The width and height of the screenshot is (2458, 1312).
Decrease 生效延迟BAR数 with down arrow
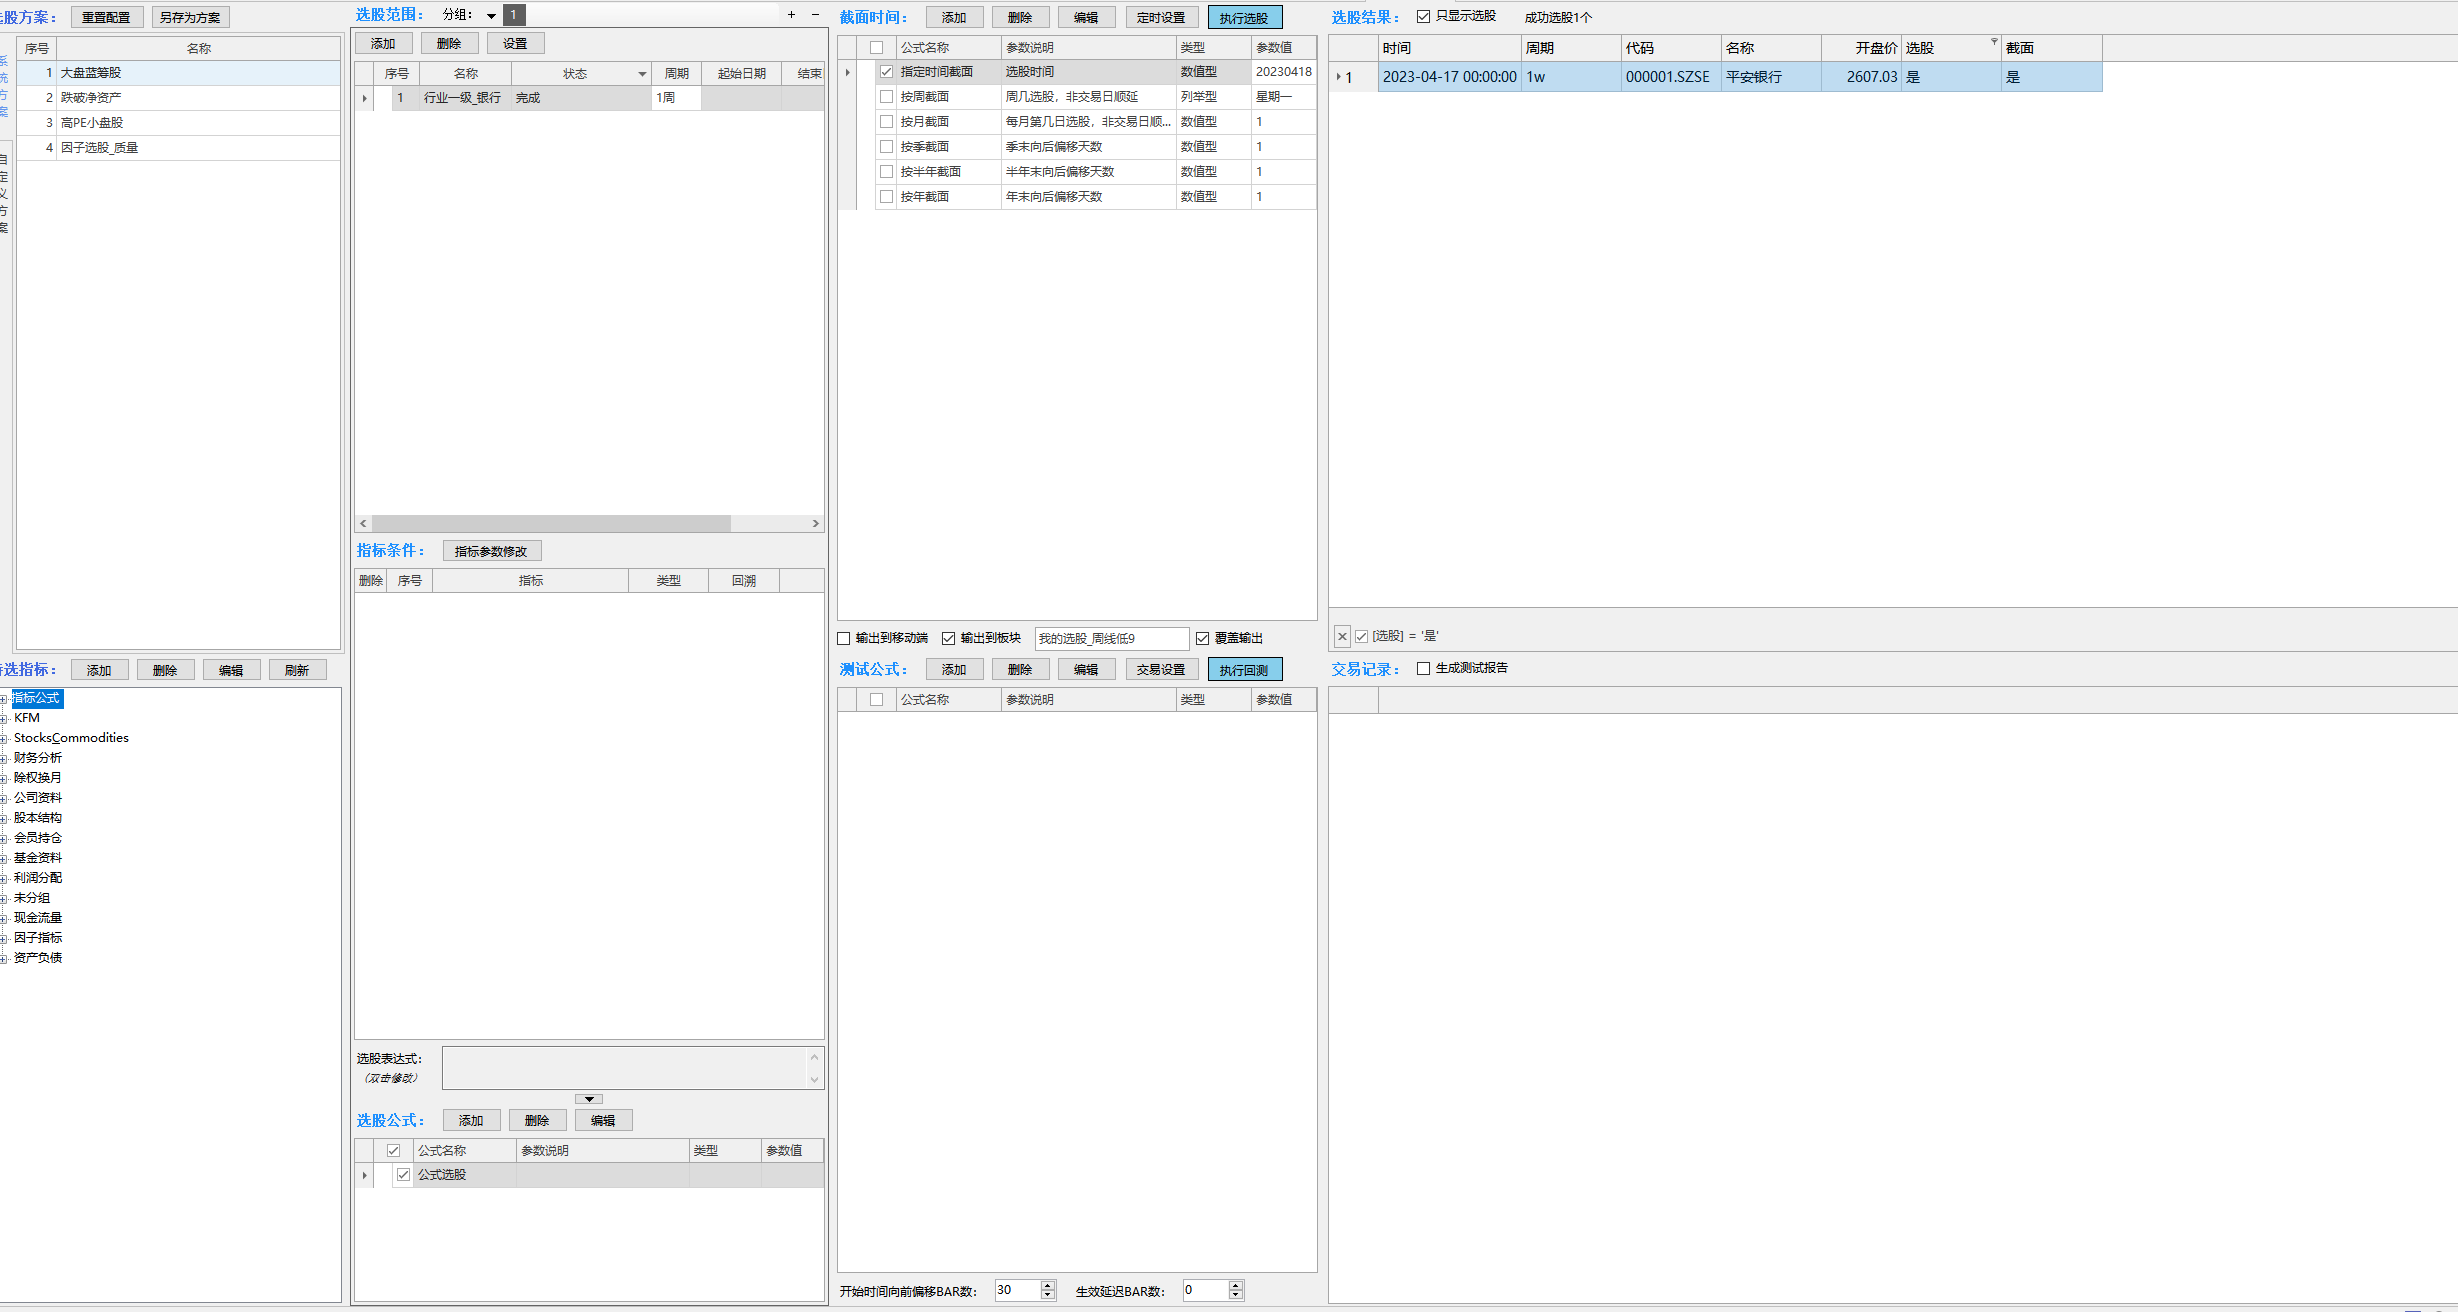1236,1296
